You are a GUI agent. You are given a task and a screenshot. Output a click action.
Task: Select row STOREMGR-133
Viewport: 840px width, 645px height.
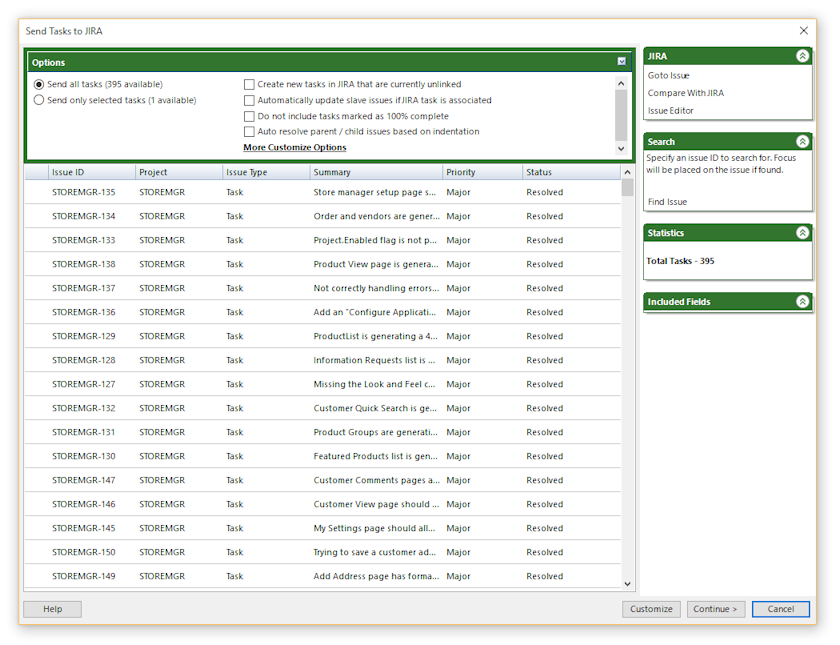[x=322, y=240]
